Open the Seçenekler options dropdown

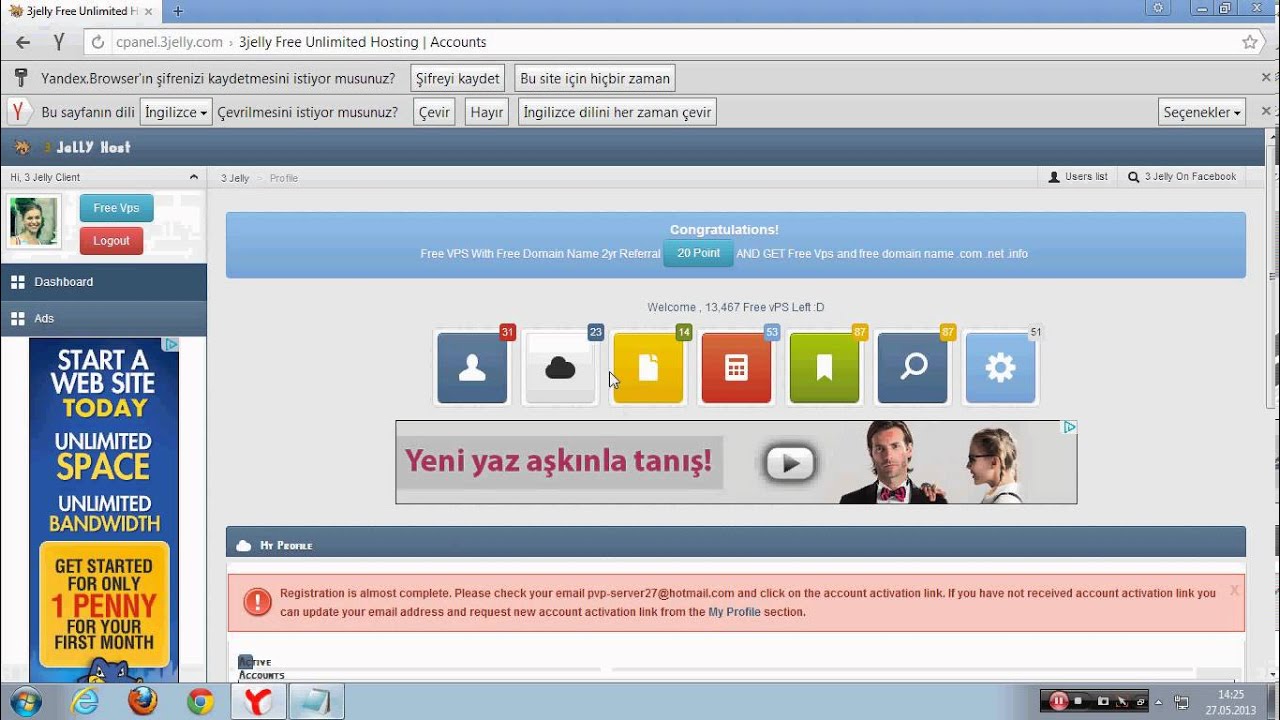click(x=1202, y=112)
